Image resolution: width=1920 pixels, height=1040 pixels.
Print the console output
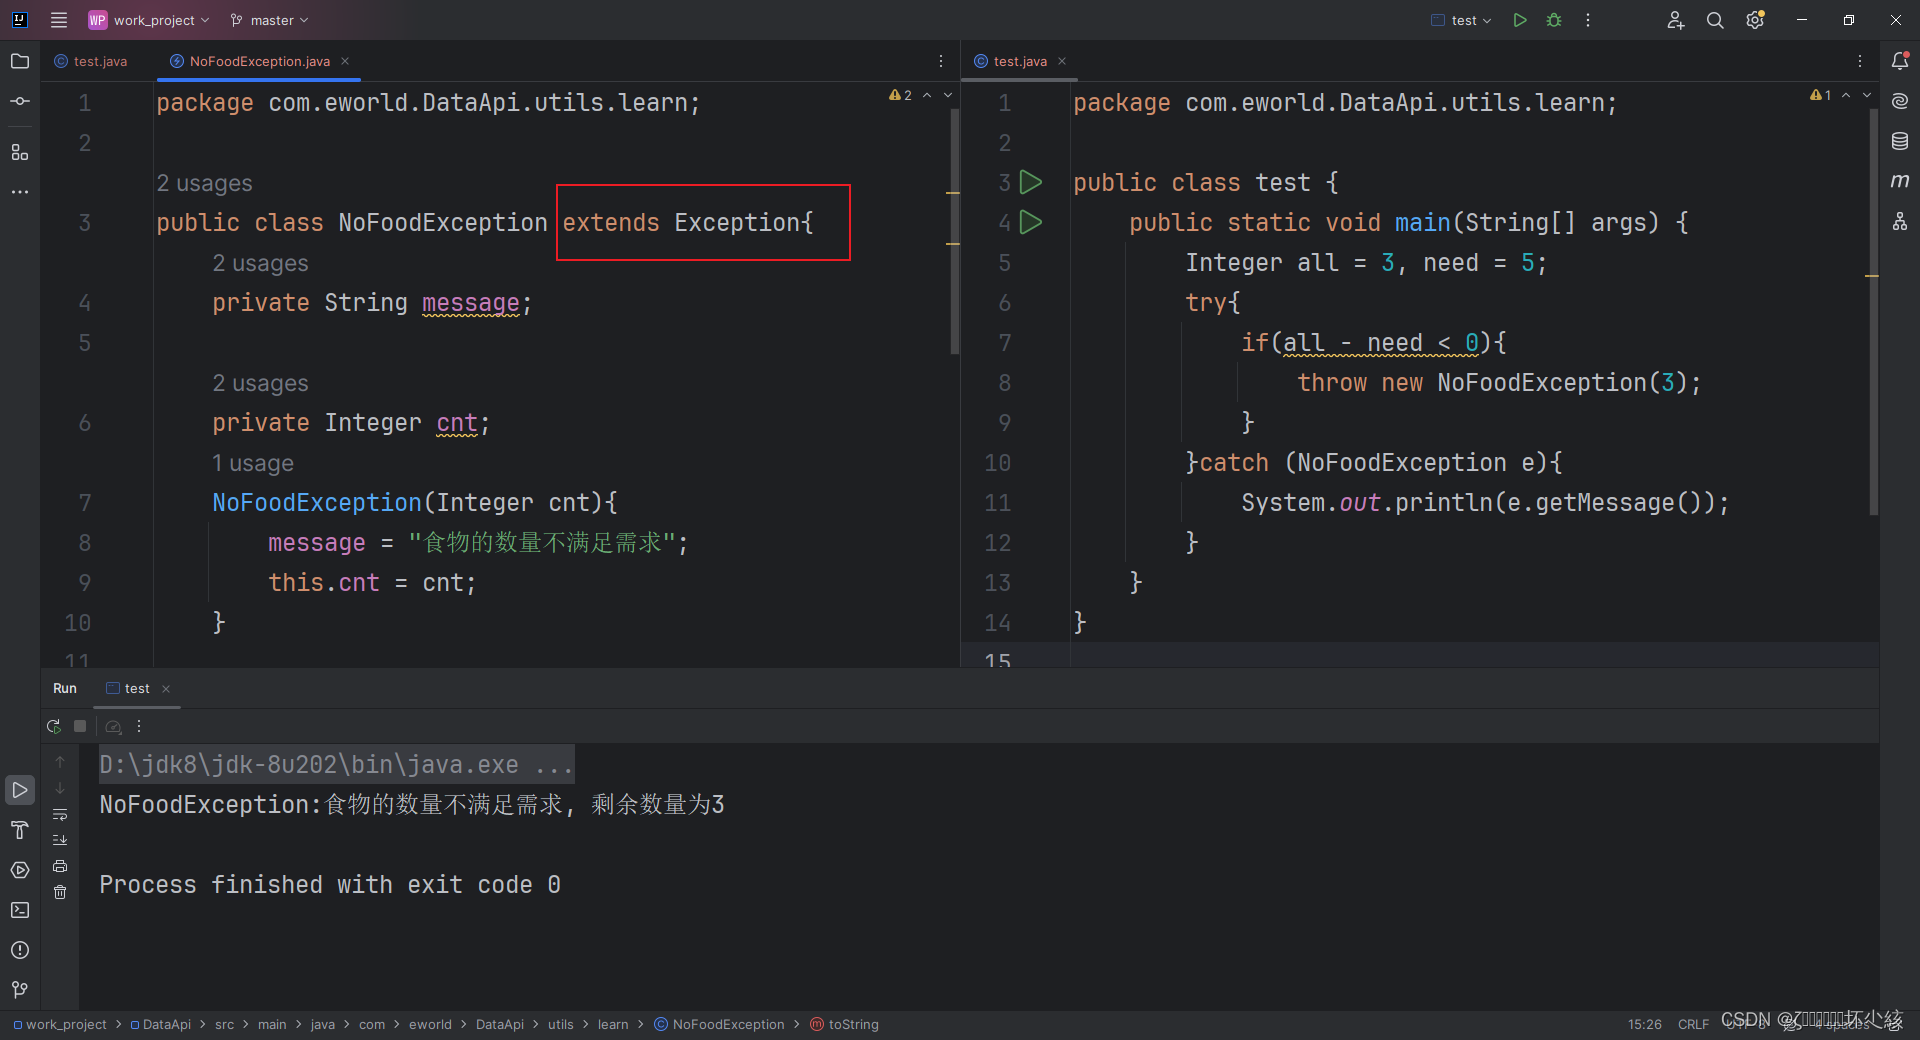pos(60,866)
